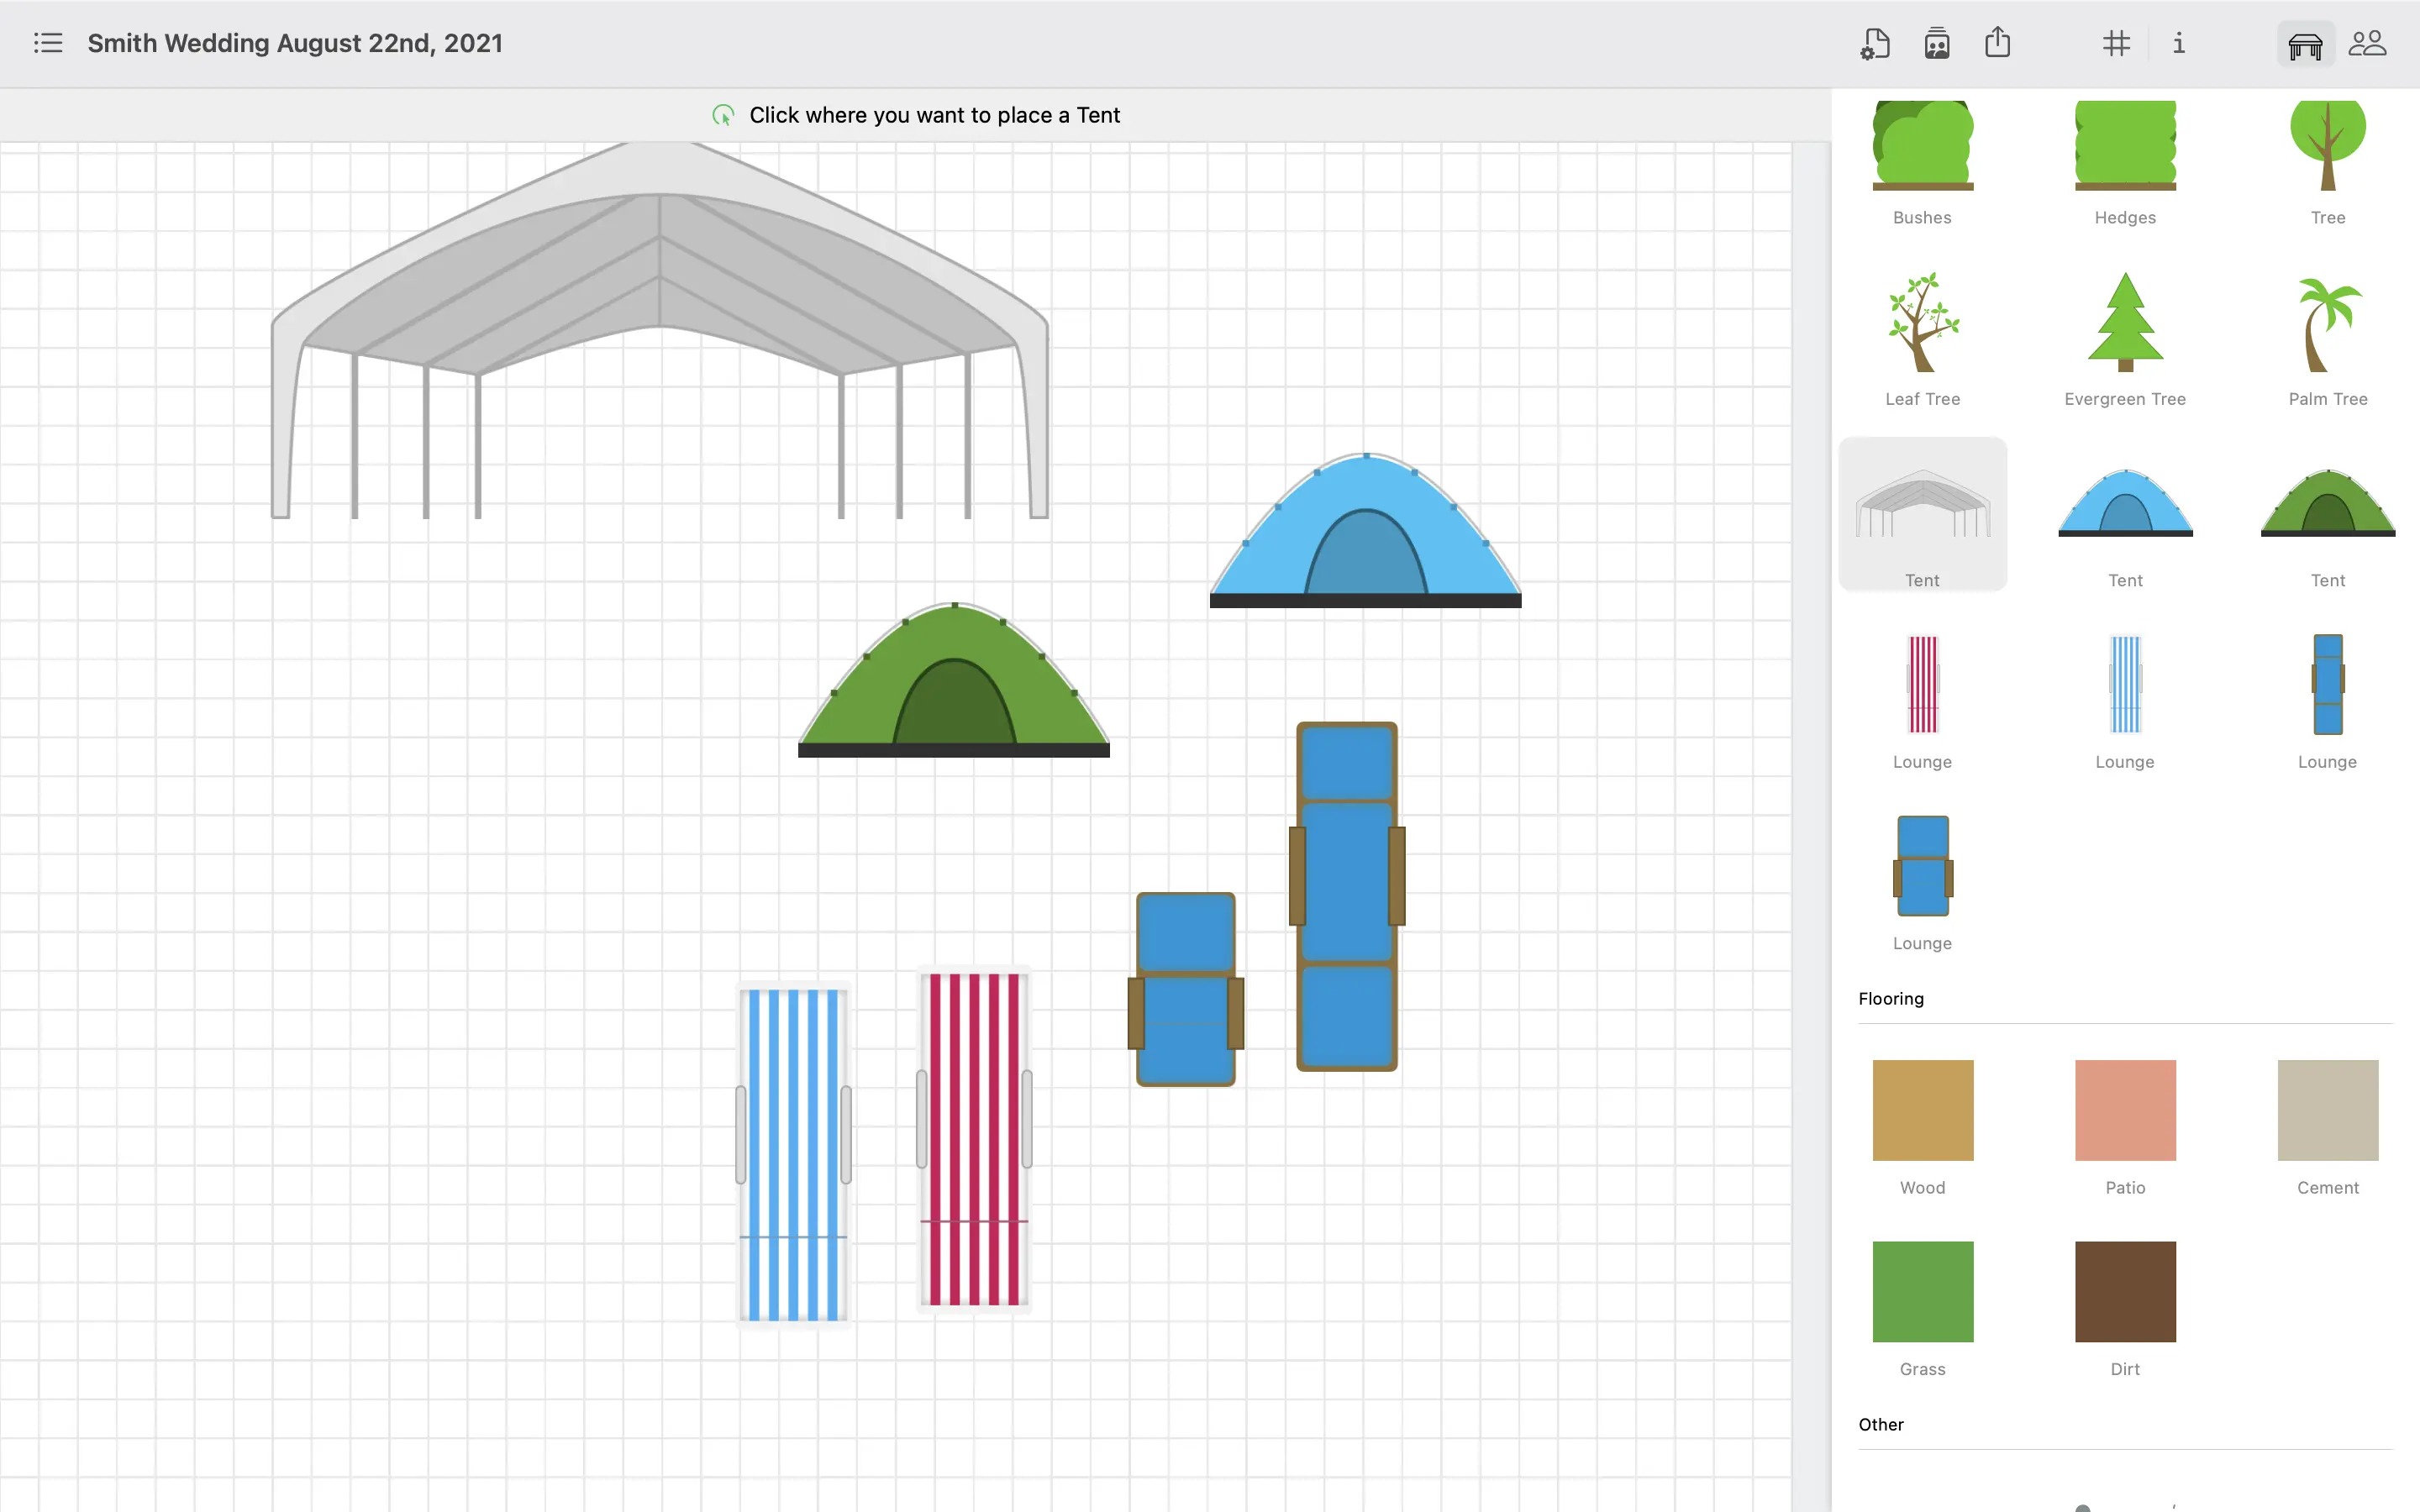The width and height of the screenshot is (2420, 1512).
Task: Toggle the grid hash icon
Action: click(x=2116, y=44)
